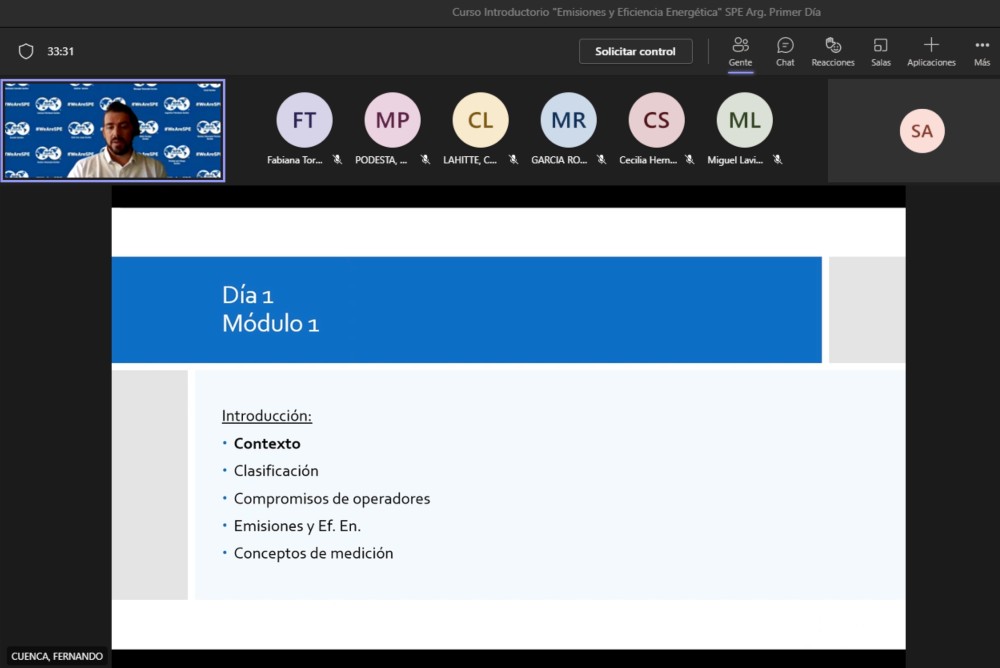Click the SA participant tile
Screen dimensions: 1000x668
coord(921,131)
